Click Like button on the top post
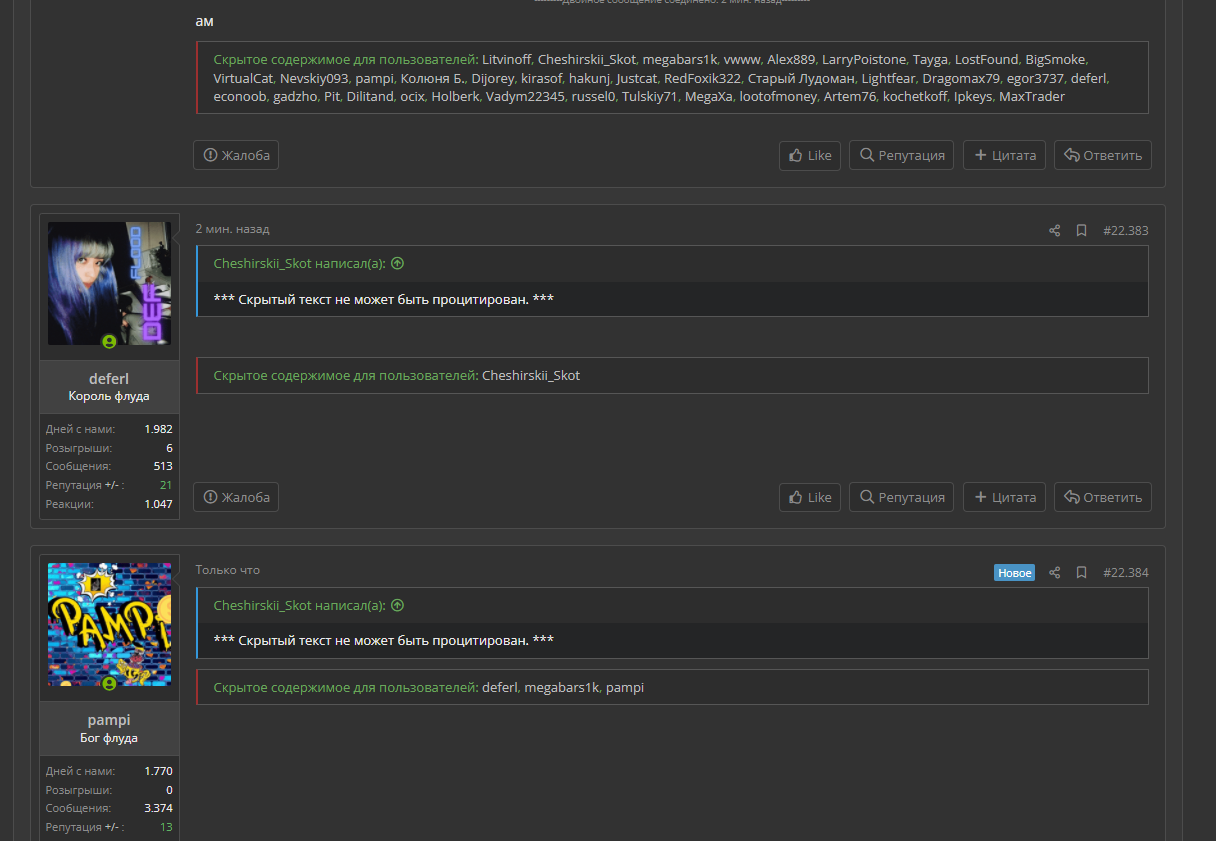Image resolution: width=1216 pixels, height=841 pixels. [810, 155]
